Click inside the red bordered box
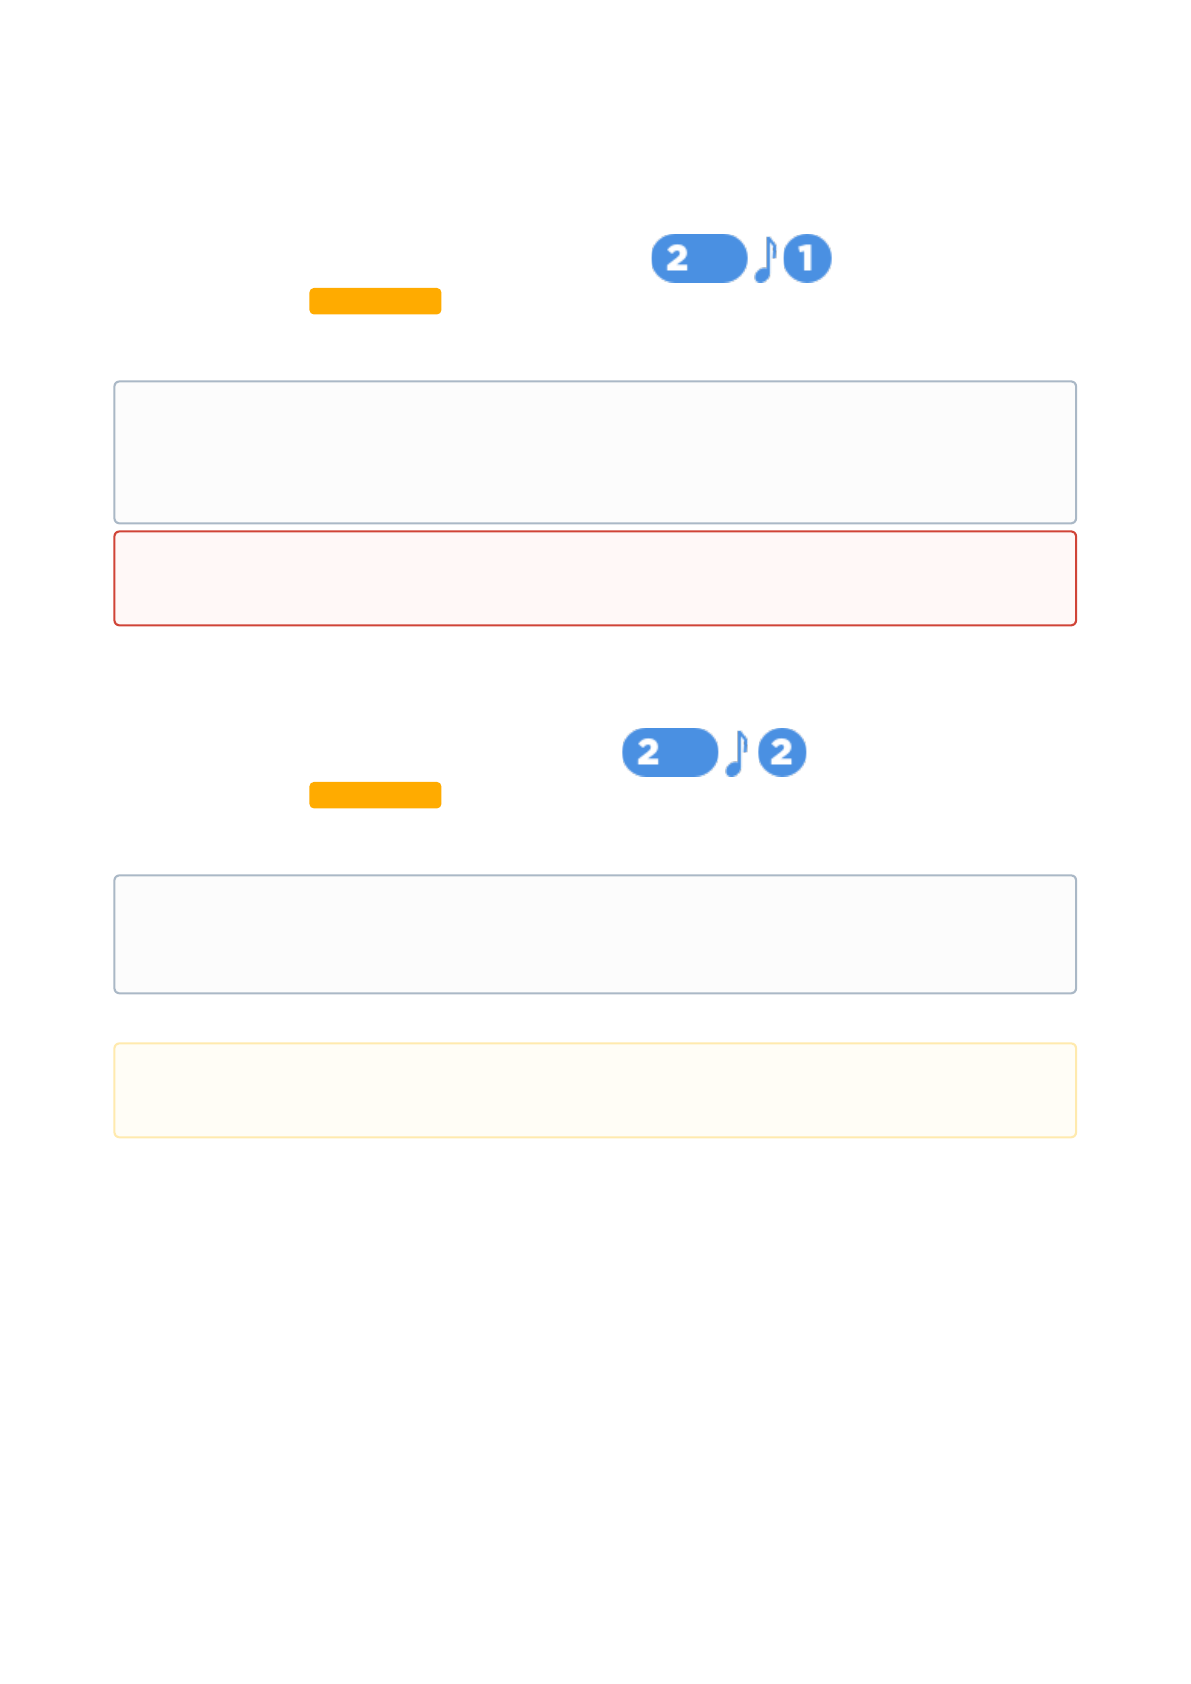 pyautogui.click(x=595, y=578)
